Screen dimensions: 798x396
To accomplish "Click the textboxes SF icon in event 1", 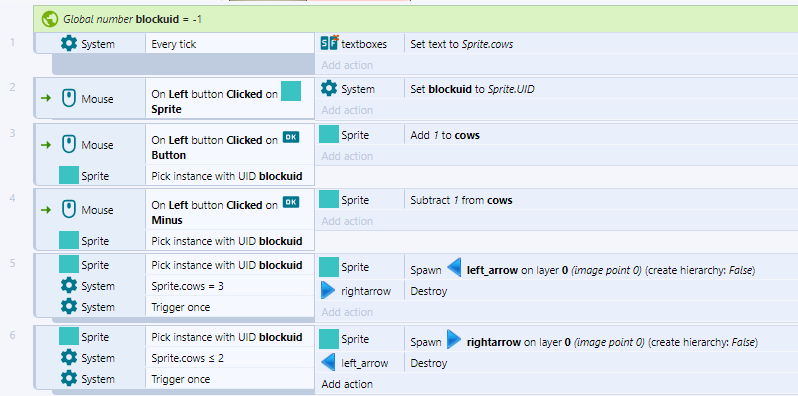I will [329, 44].
